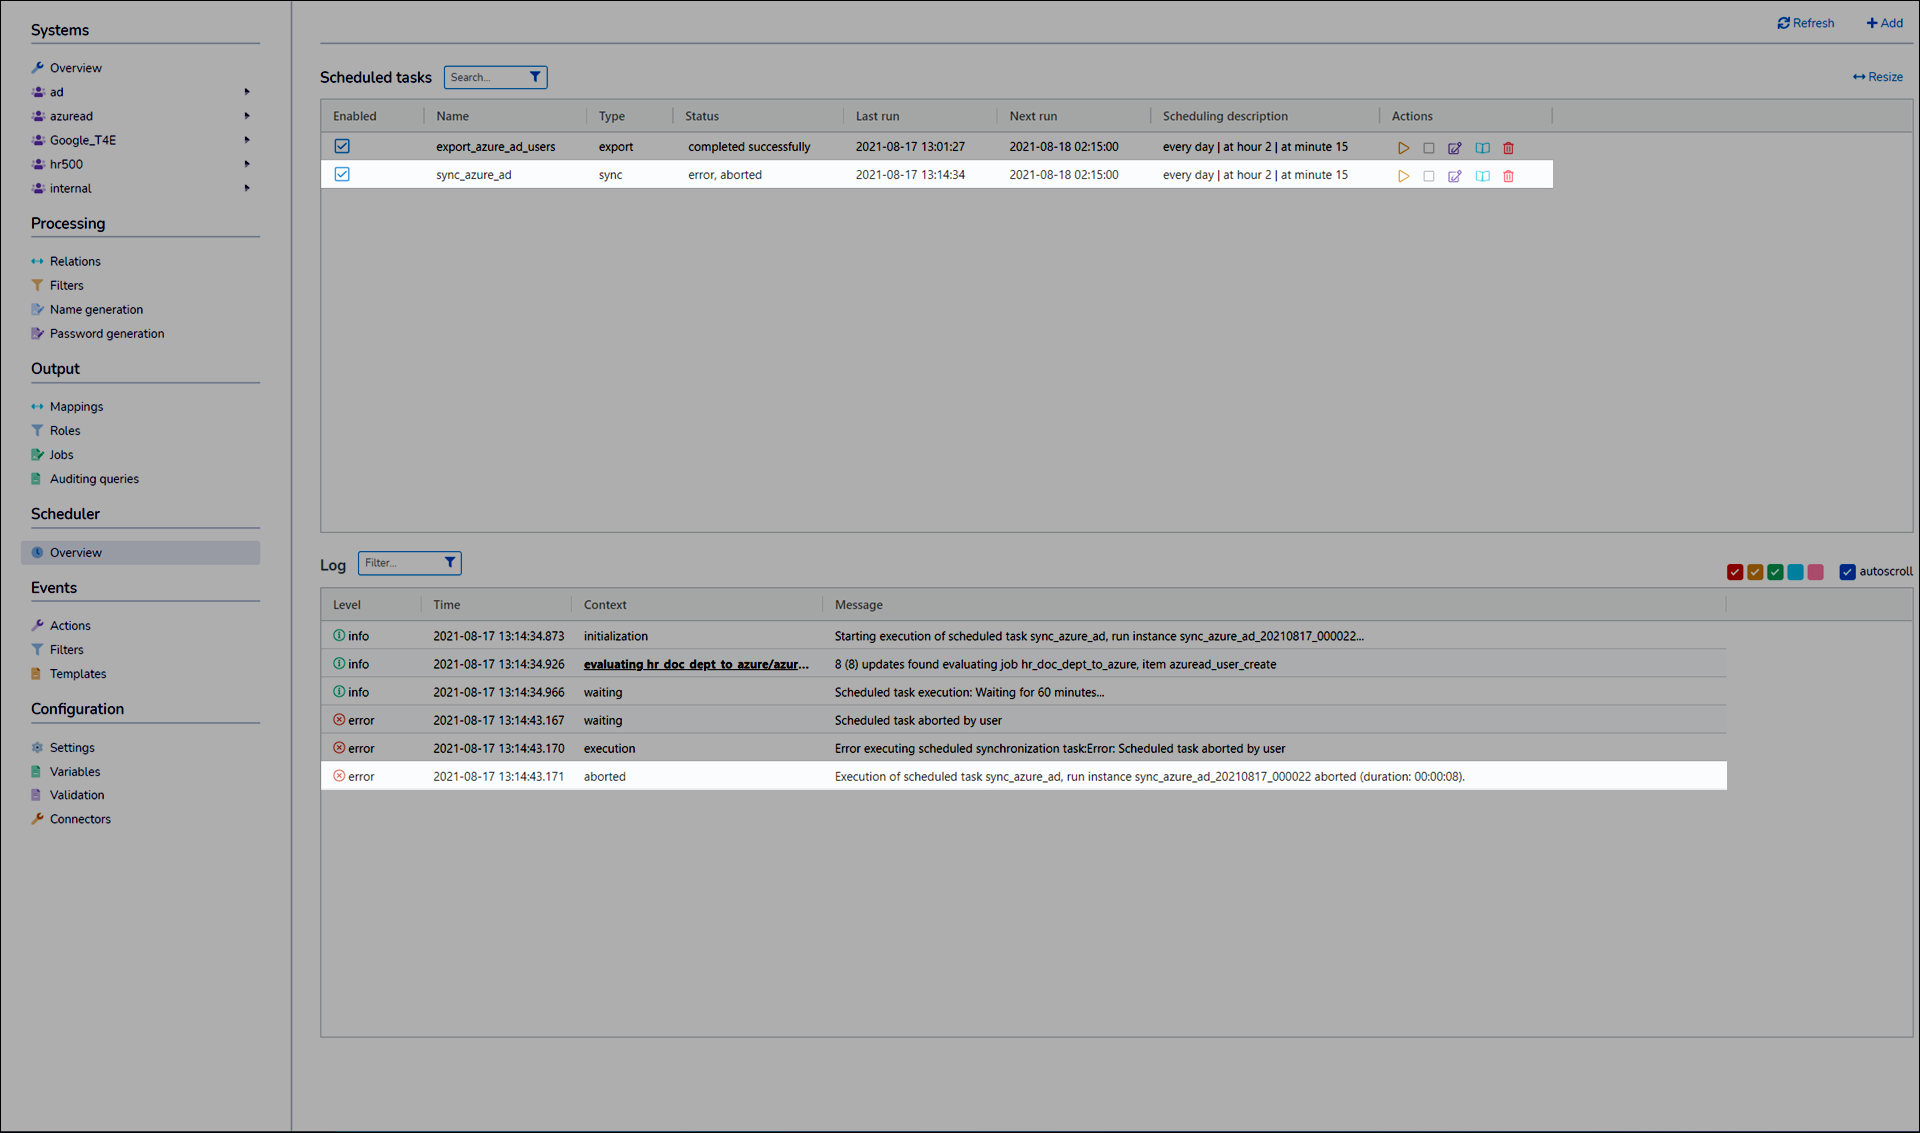Click the Scheduled tasks search filter funnel
1920x1133 pixels.
(x=535, y=77)
